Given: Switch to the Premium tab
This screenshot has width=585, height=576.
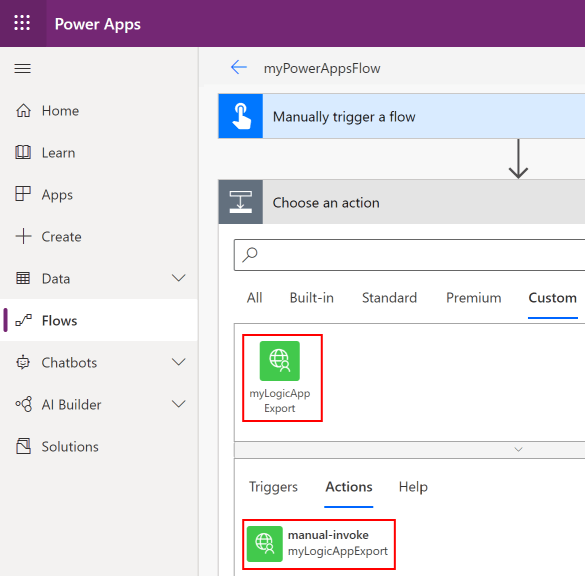Looking at the screenshot, I should tap(474, 298).
